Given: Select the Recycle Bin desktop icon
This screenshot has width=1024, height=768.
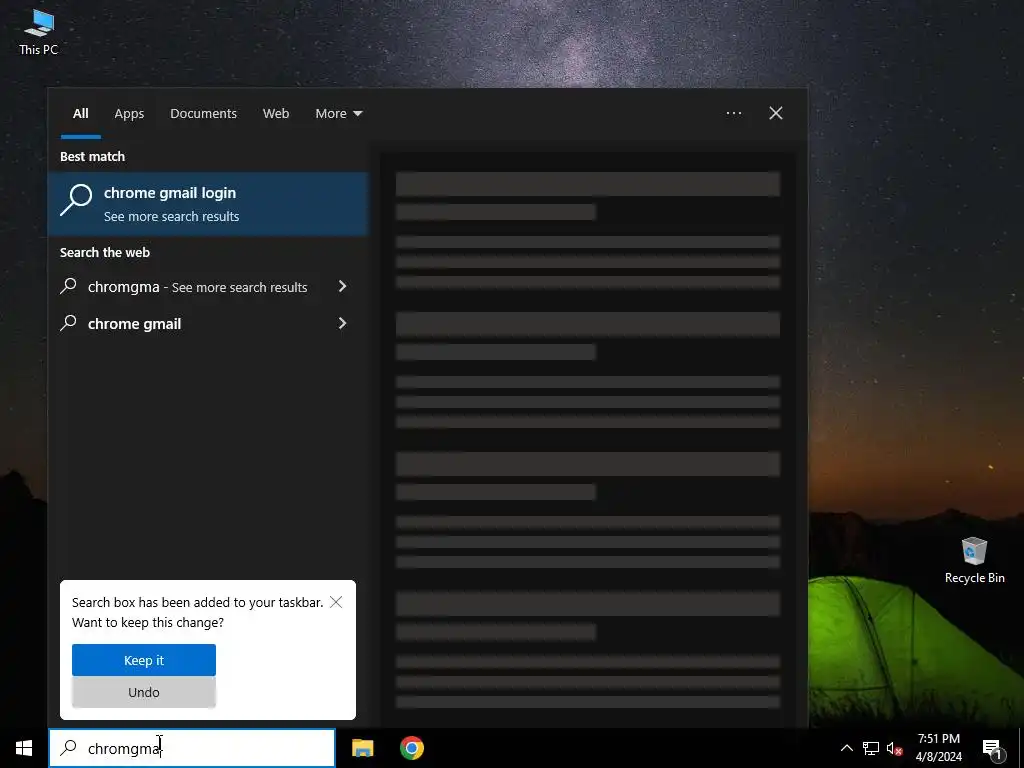Looking at the screenshot, I should point(974,560).
